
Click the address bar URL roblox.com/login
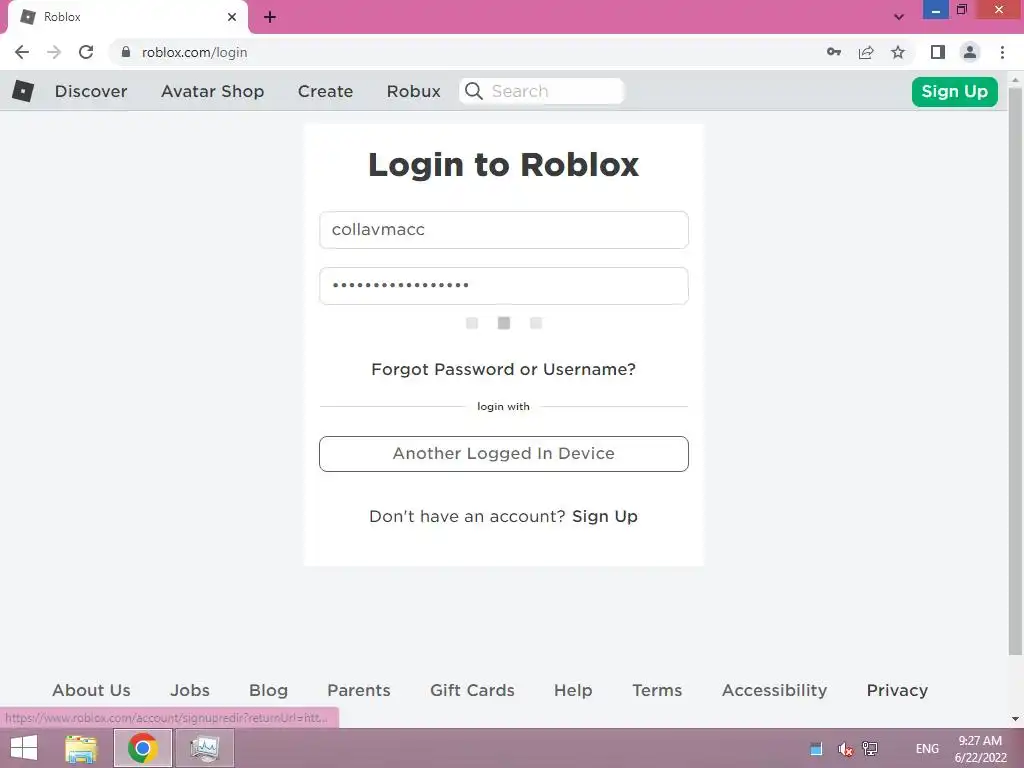[x=195, y=52]
